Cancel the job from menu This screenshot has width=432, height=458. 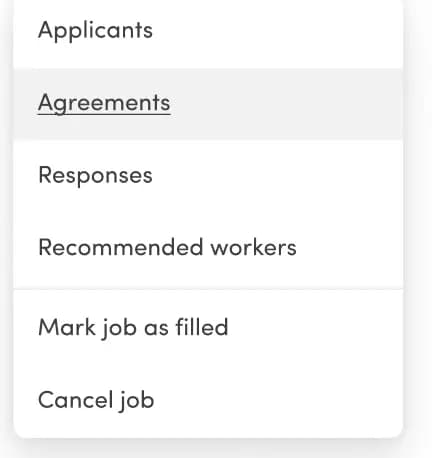tap(208, 400)
